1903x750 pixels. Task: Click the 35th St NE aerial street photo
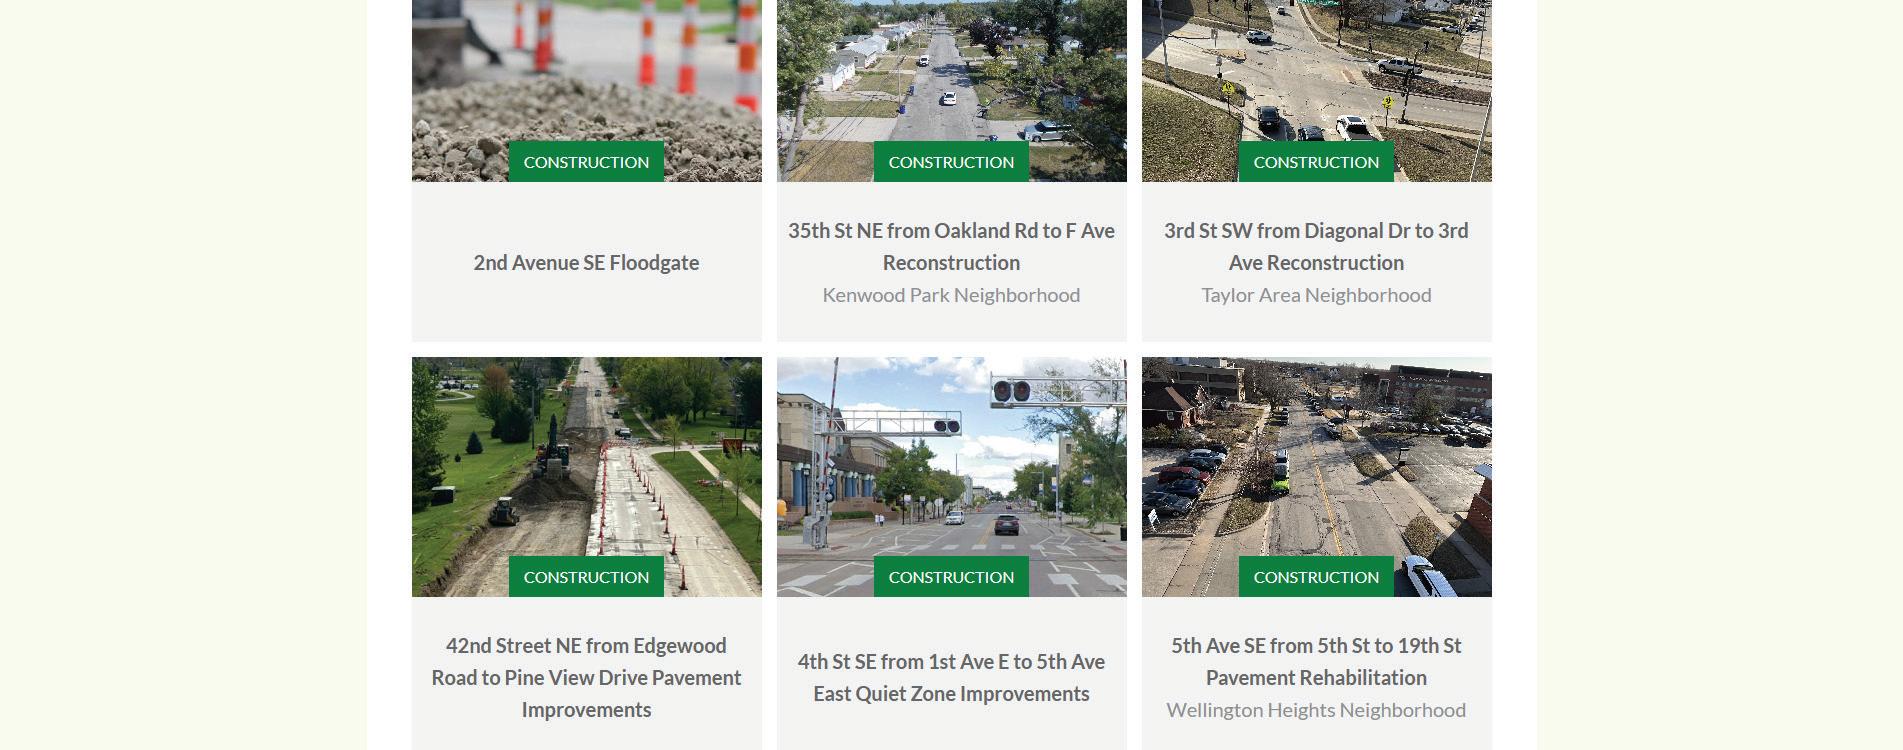[x=951, y=70]
